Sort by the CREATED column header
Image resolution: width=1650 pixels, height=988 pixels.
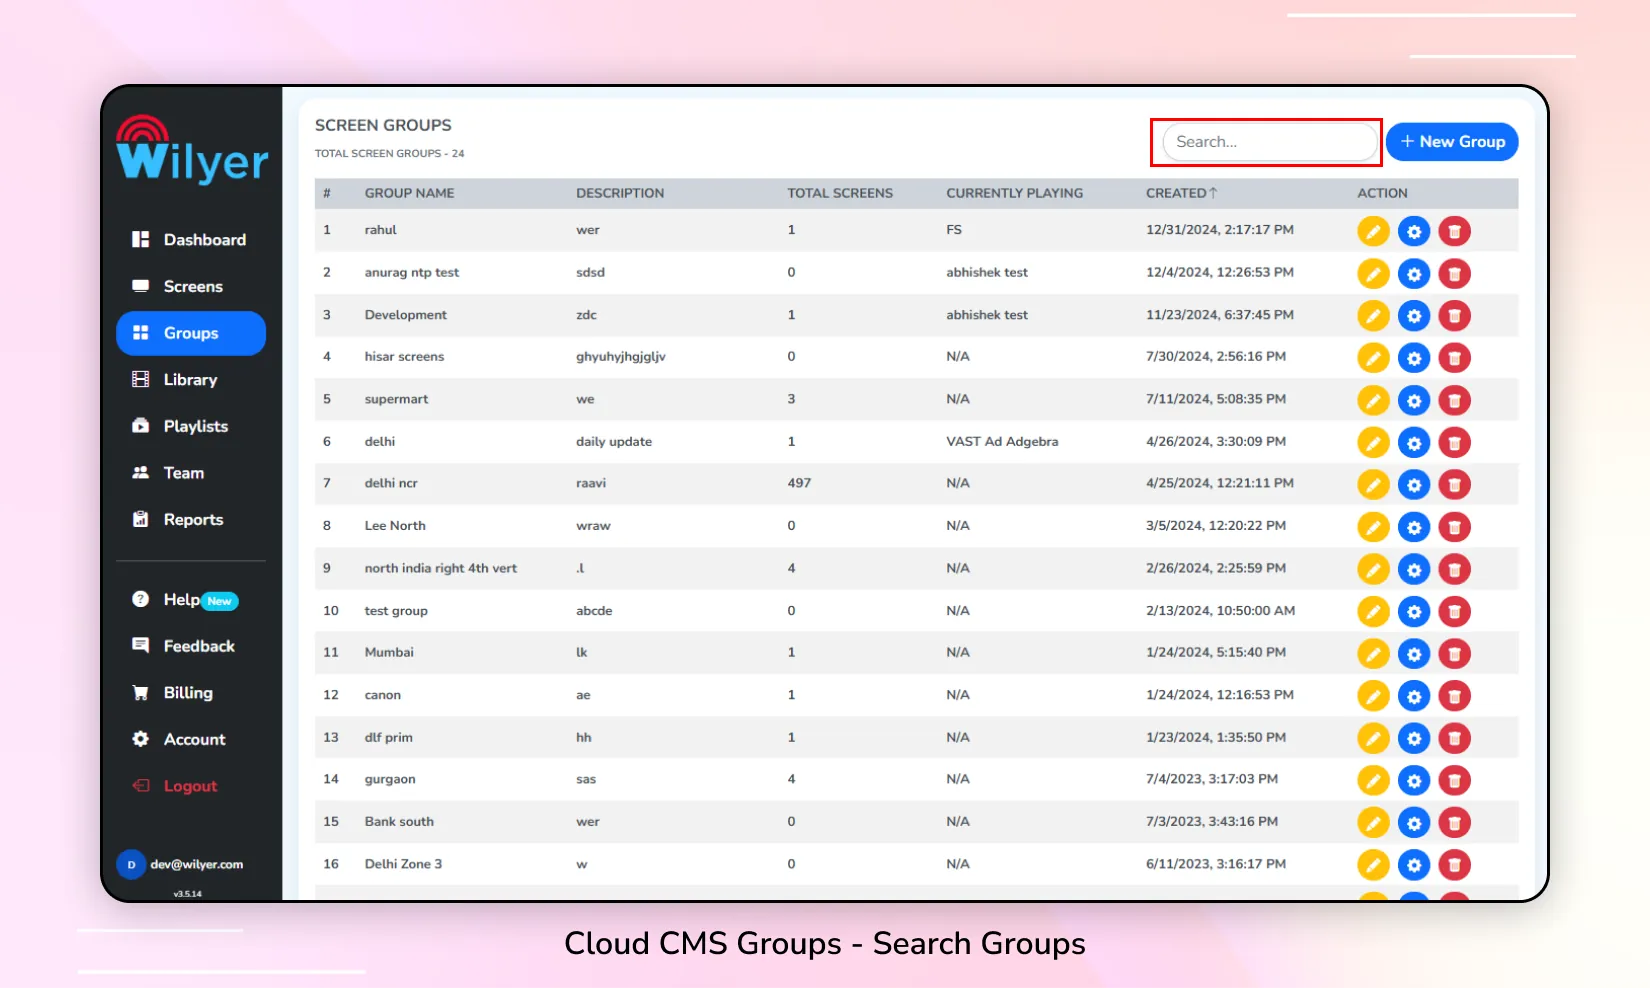(x=1181, y=193)
